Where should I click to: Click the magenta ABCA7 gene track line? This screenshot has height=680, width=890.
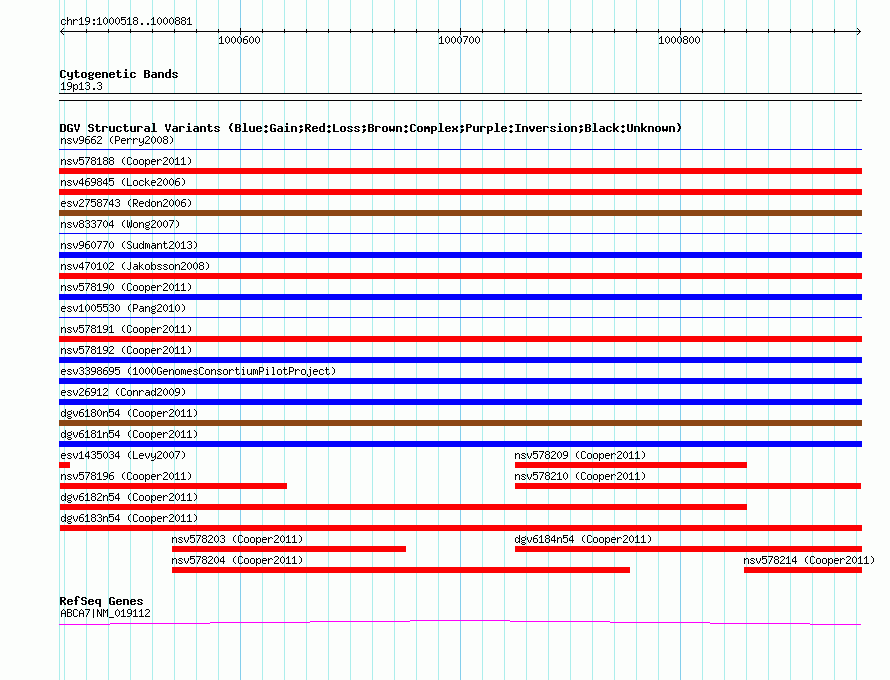click(460, 623)
